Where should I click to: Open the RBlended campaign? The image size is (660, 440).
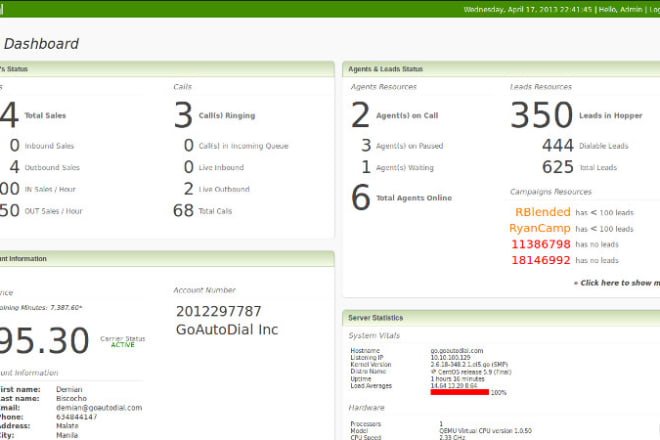tap(543, 212)
